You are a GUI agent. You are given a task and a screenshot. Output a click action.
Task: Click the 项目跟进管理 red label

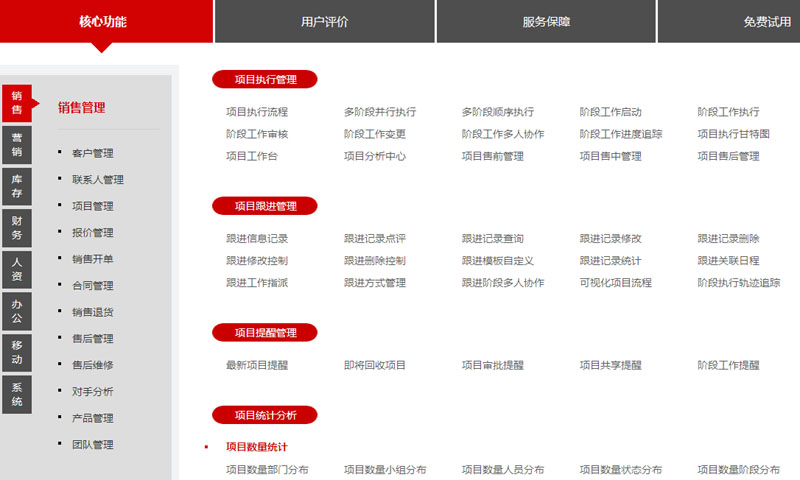click(265, 206)
